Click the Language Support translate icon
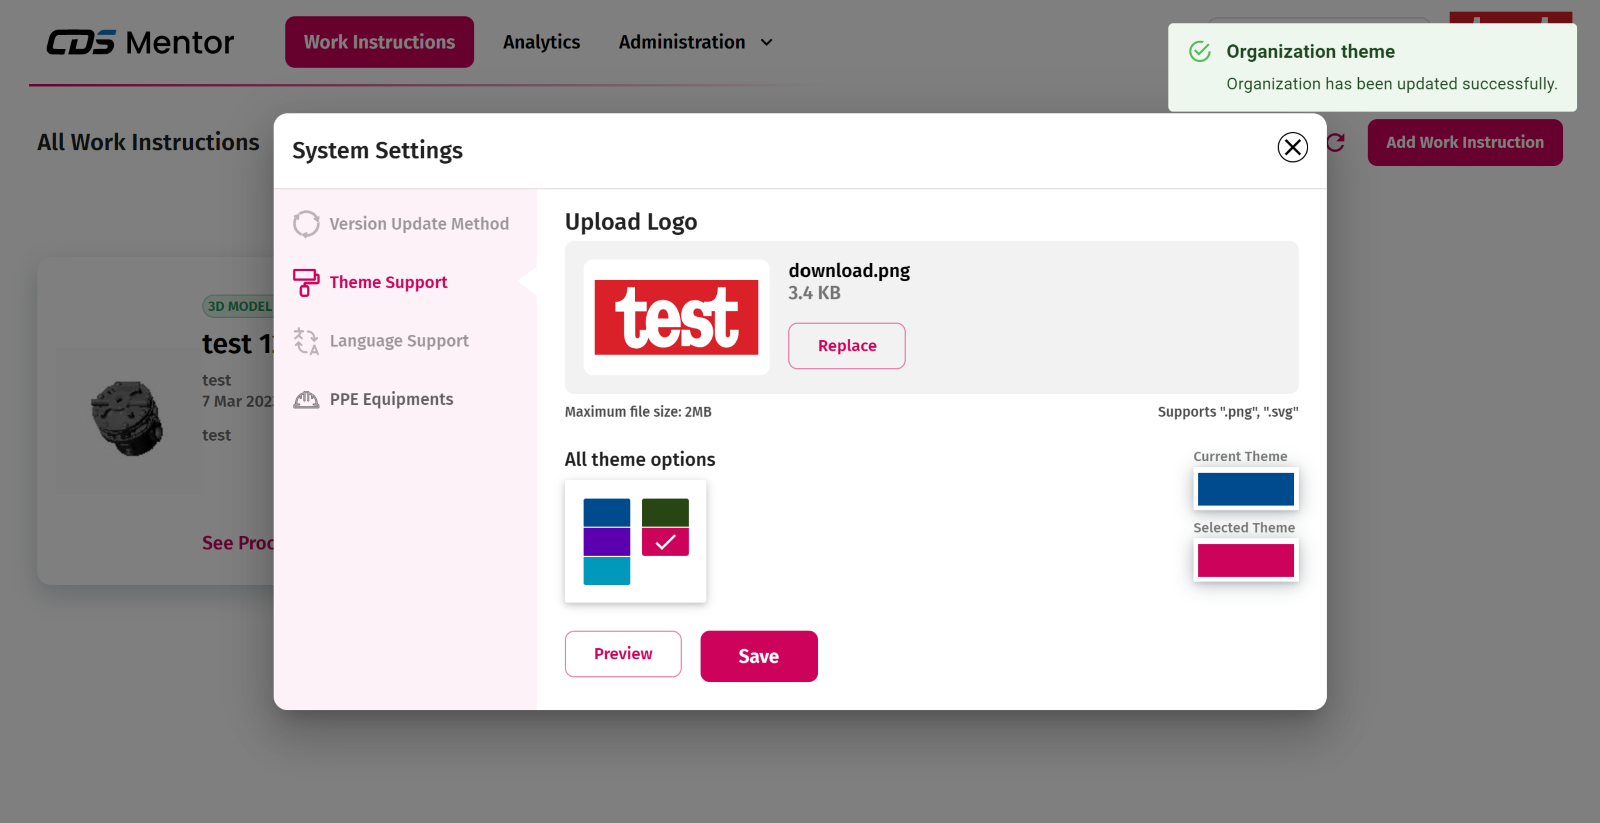Screen dimensions: 1600x823 [x=306, y=341]
